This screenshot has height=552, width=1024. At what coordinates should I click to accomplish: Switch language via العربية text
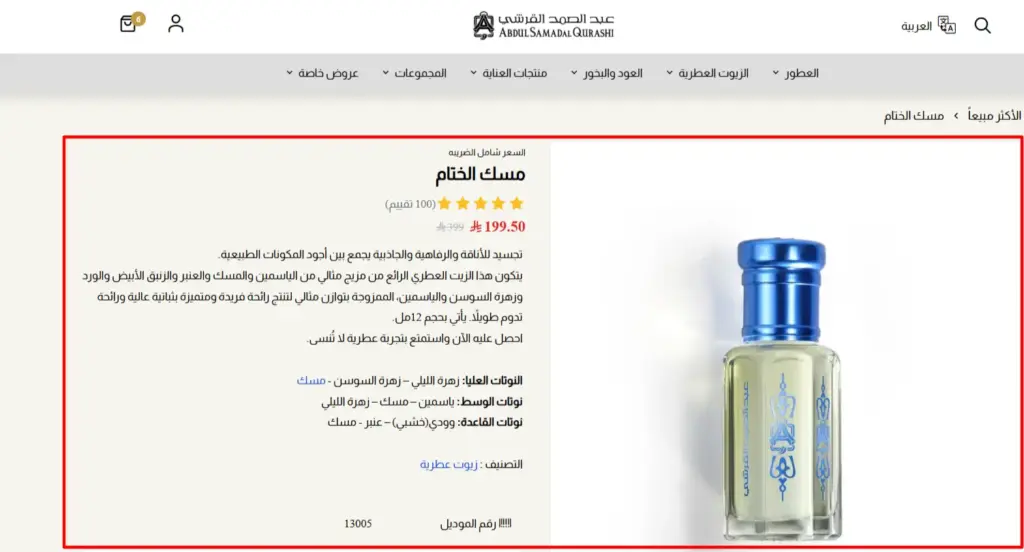916,26
